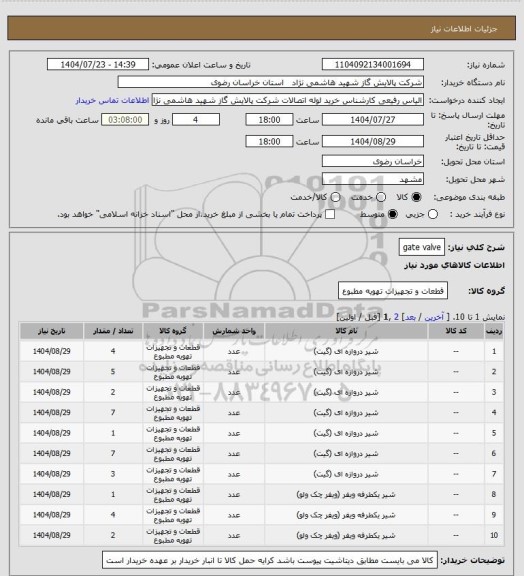Click the ردیف column header
The width and height of the screenshot is (524, 576).
pyautogui.click(x=494, y=331)
